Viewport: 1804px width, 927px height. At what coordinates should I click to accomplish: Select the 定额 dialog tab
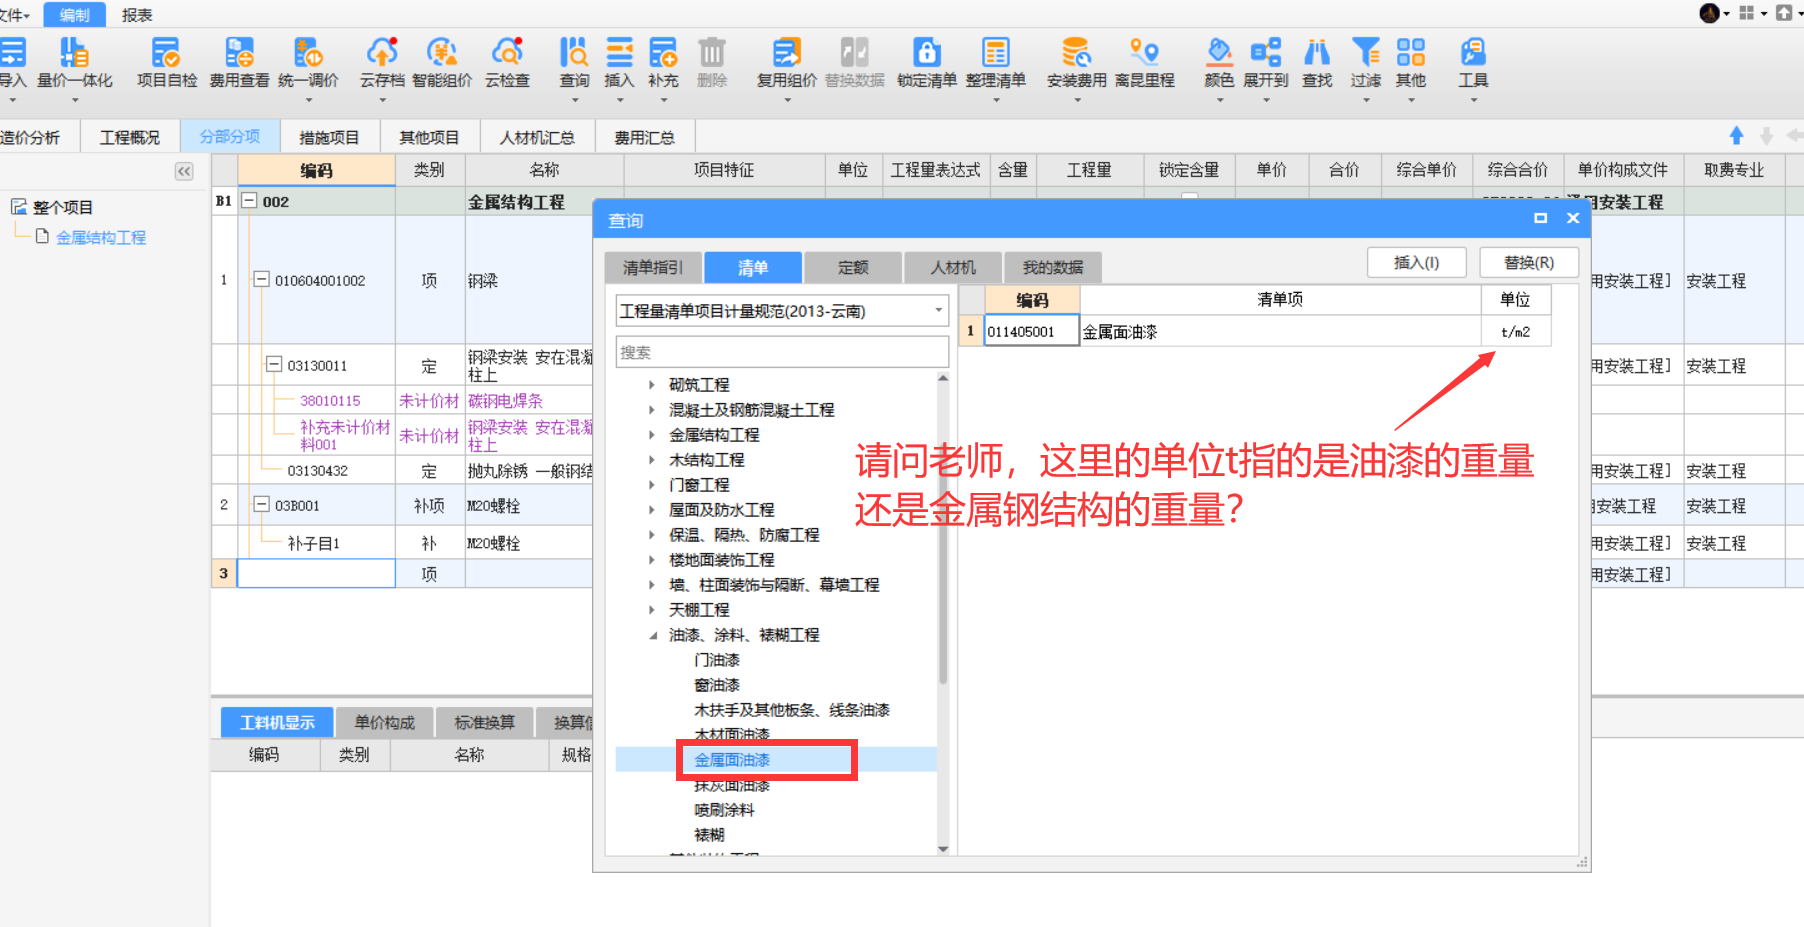(x=853, y=267)
